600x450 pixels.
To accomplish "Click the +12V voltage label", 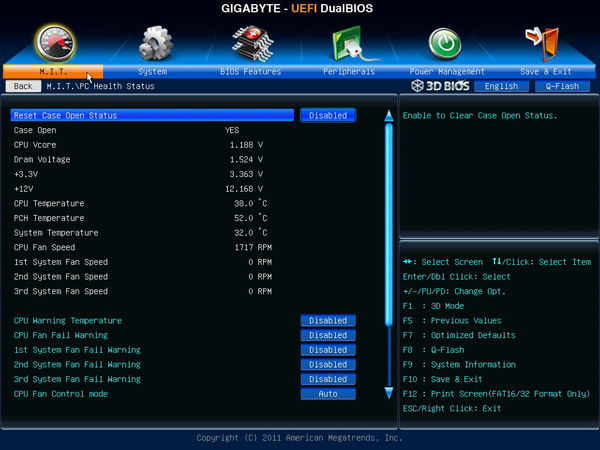I will coord(24,189).
